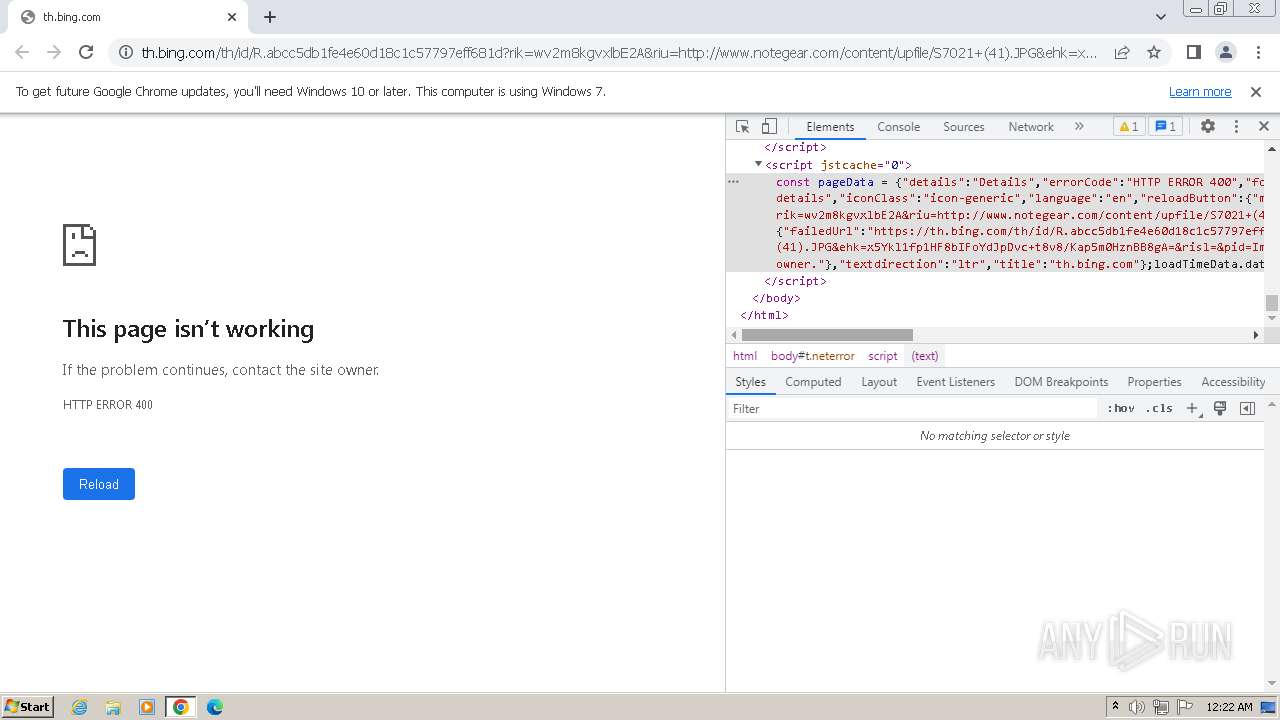Open a new tab with plus icon
Image resolution: width=1280 pixels, height=720 pixels.
[270, 17]
